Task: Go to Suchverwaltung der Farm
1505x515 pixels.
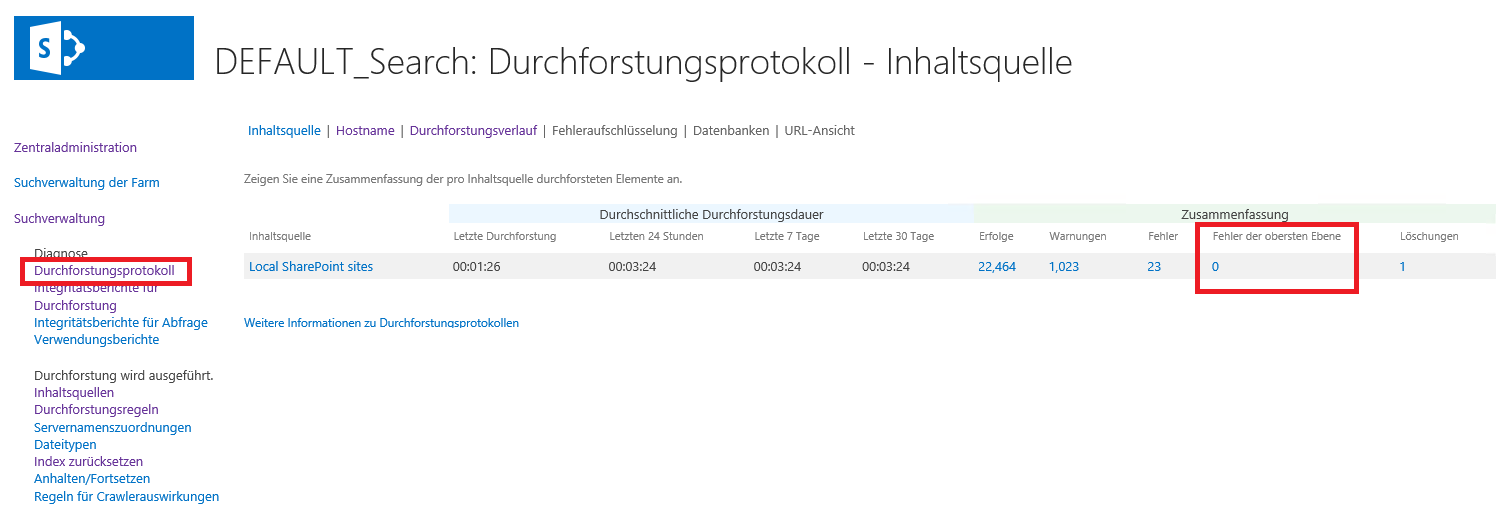Action: 86,183
